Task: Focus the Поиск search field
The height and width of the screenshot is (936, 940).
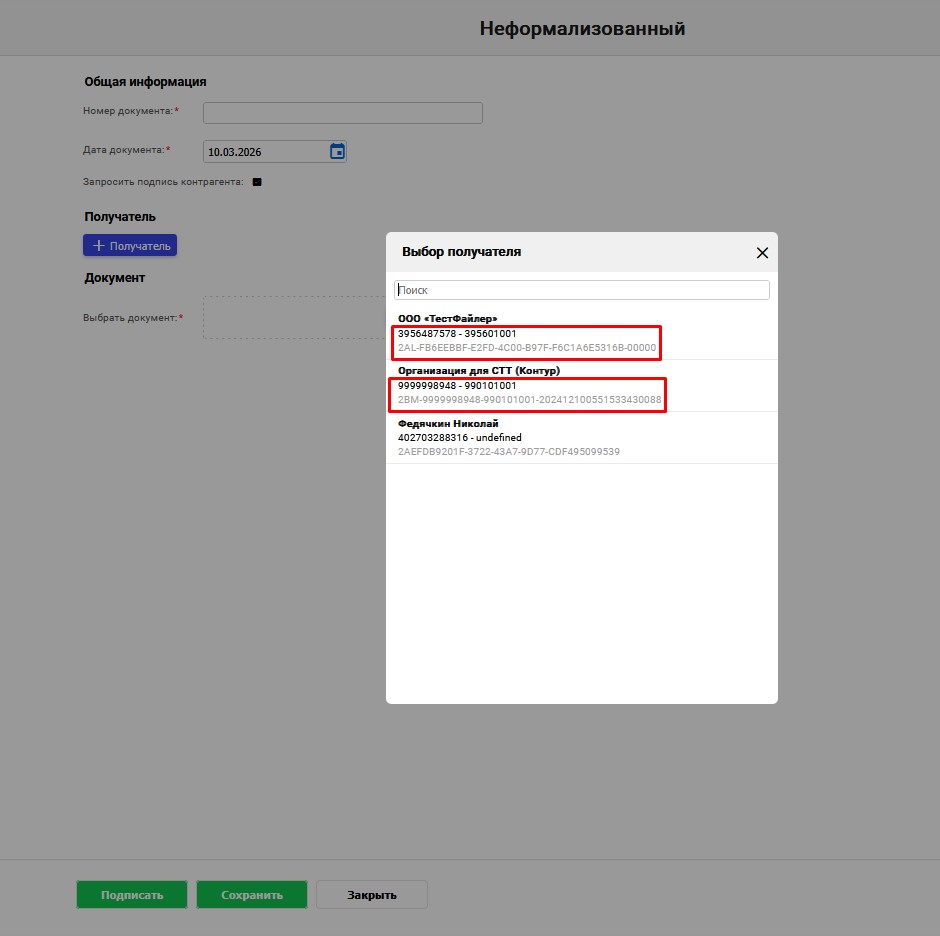Action: pos(582,290)
